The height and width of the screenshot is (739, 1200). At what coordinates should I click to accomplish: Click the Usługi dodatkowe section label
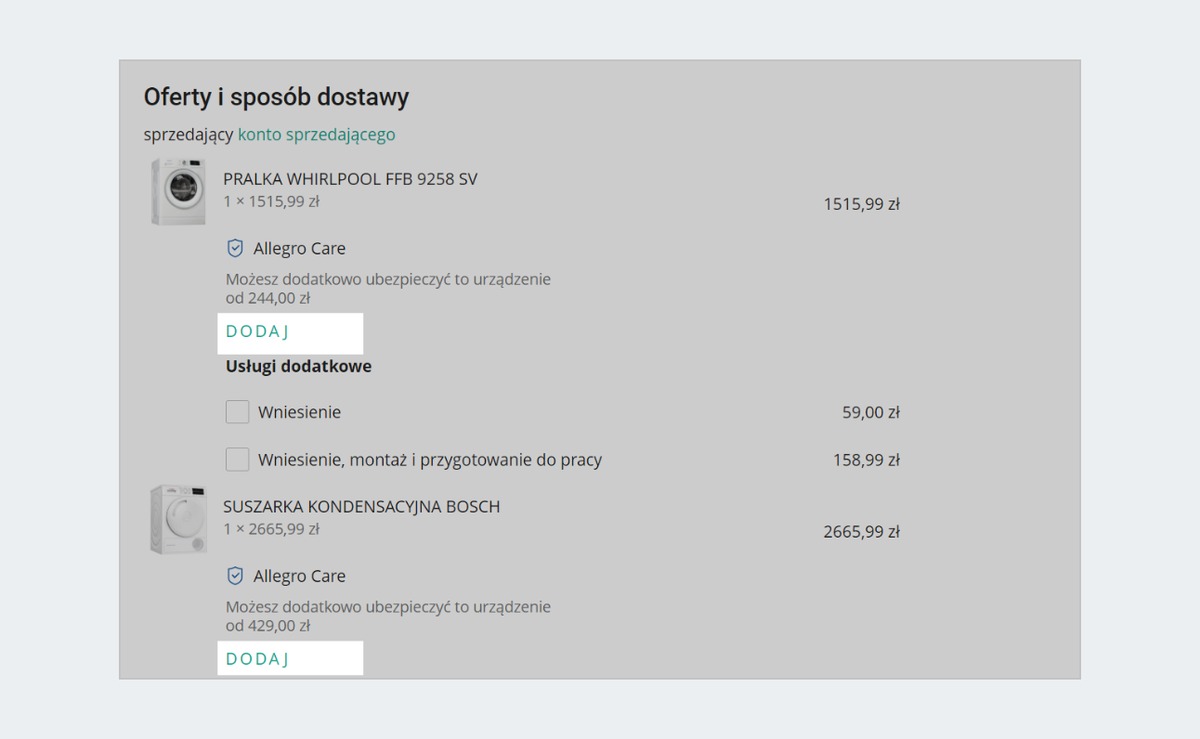(x=297, y=365)
